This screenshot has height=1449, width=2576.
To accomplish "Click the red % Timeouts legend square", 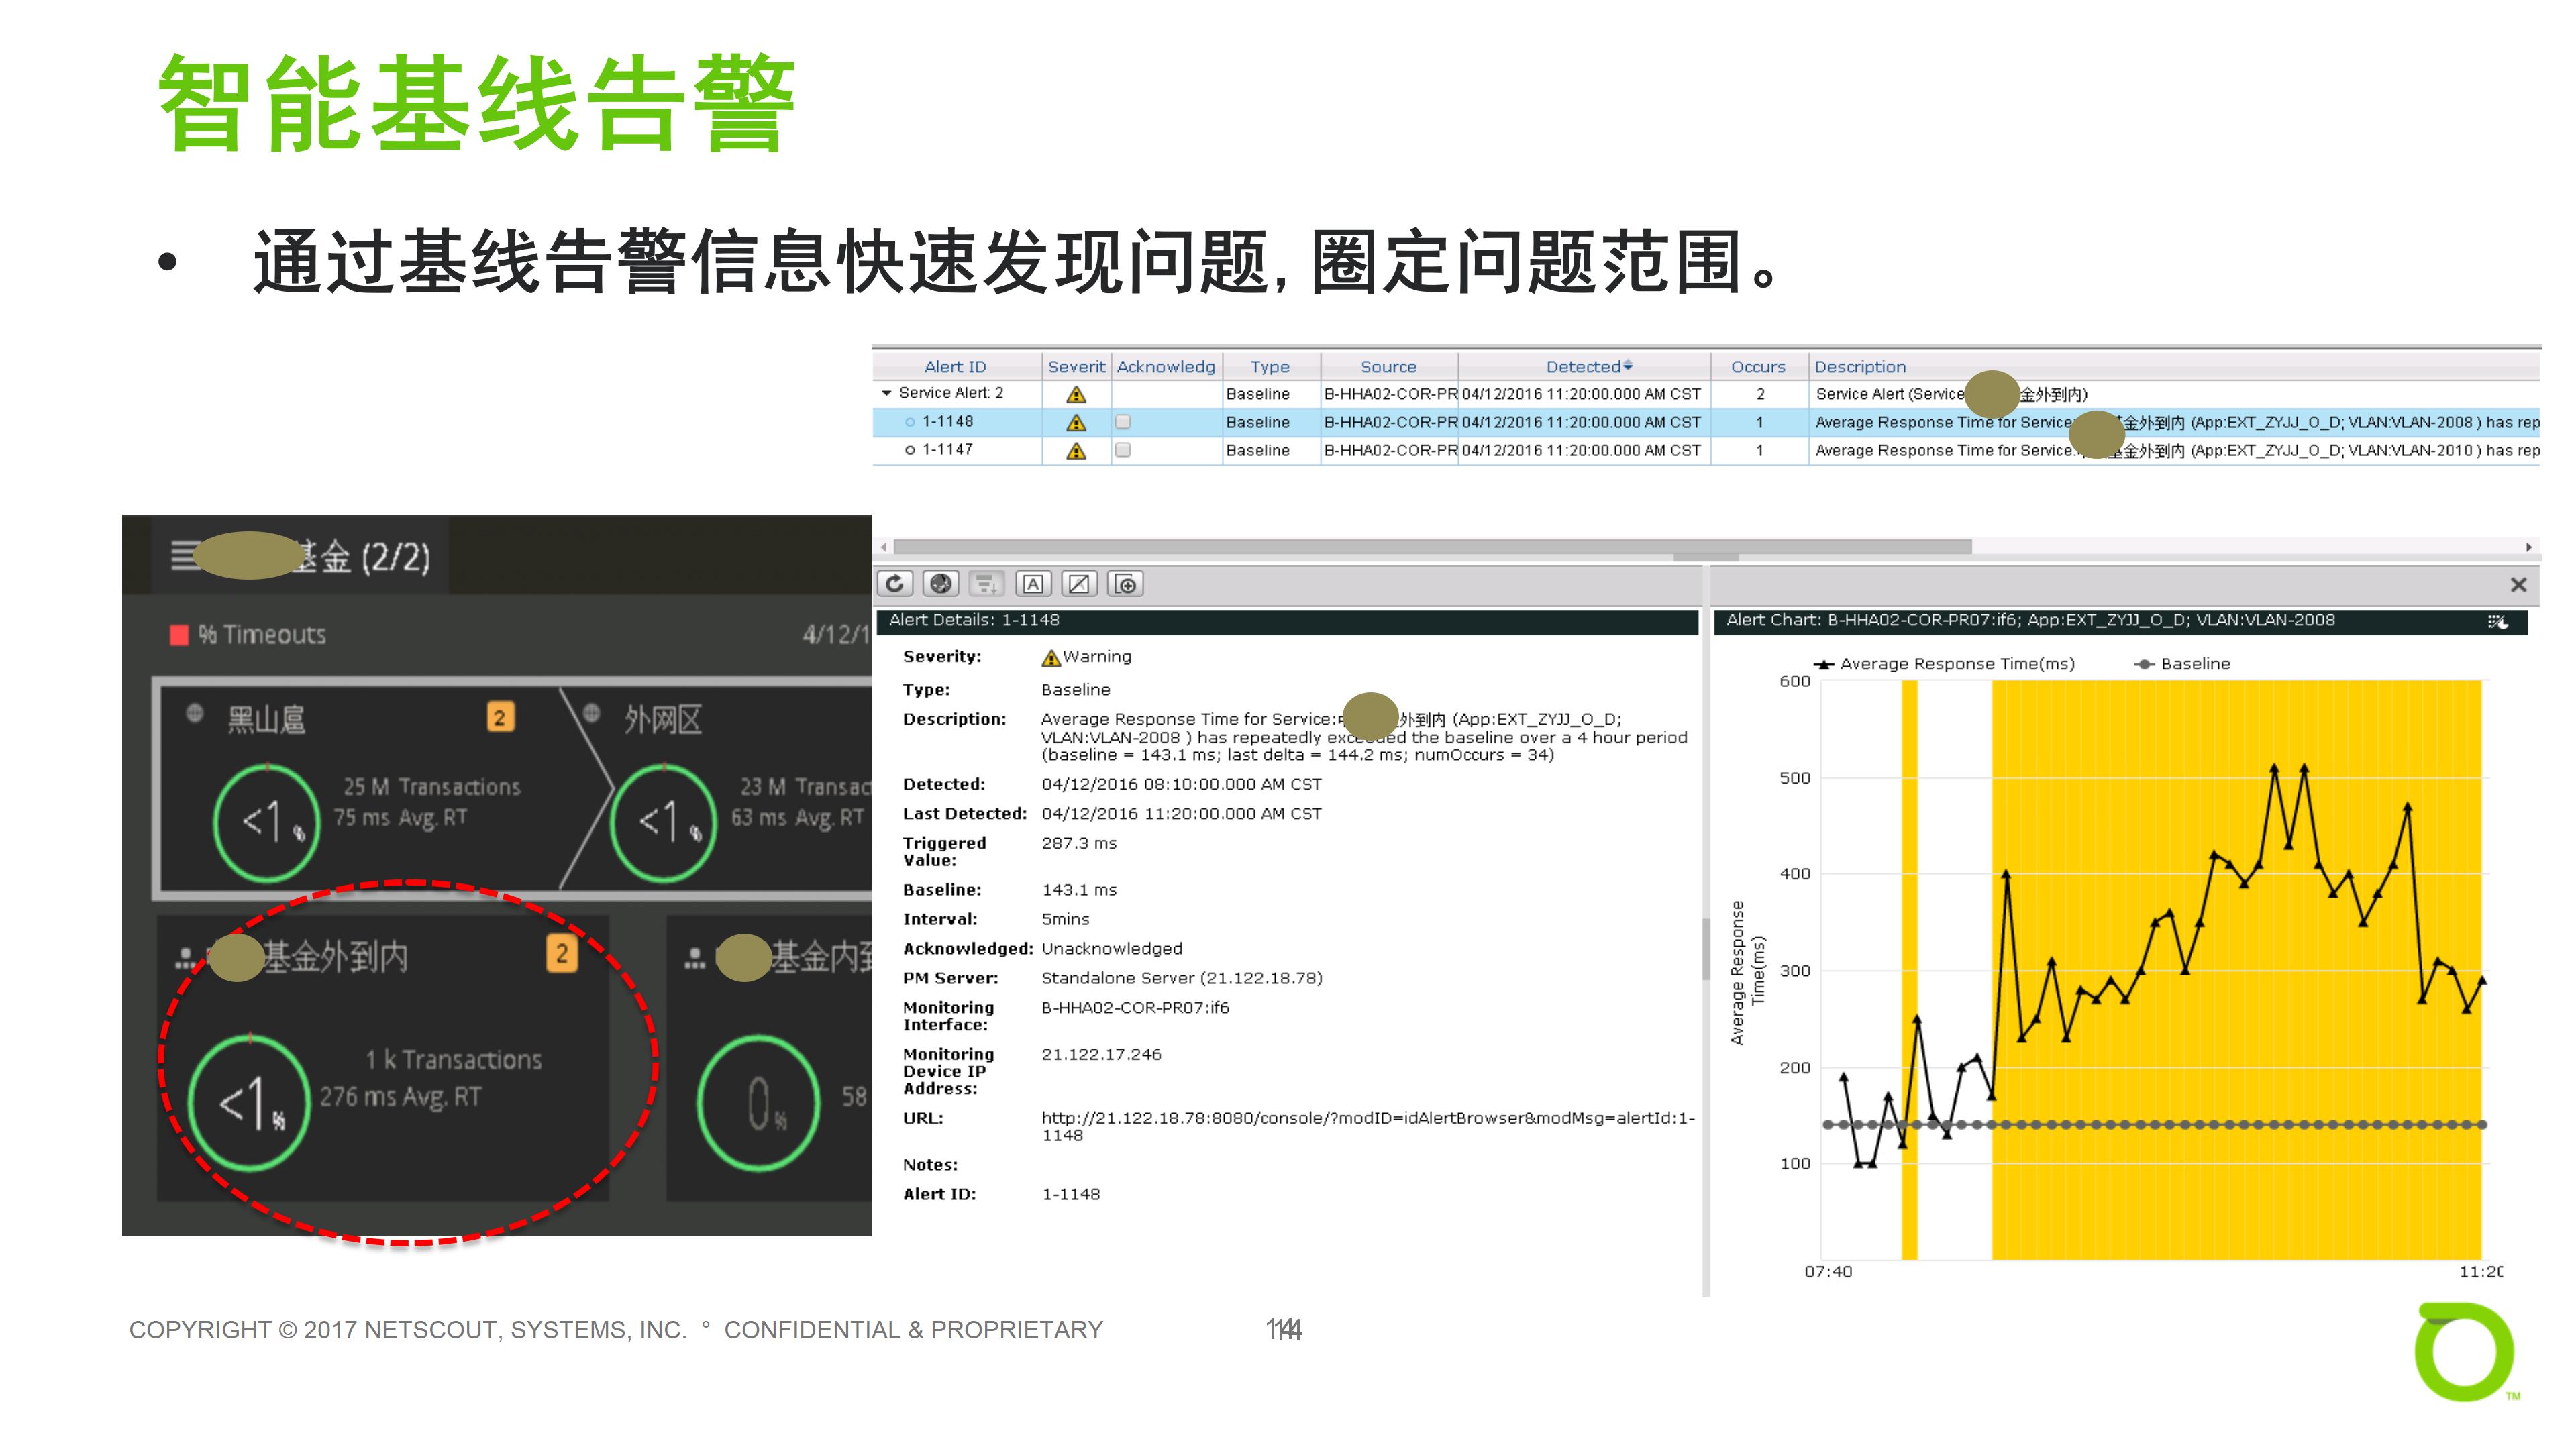I will (180, 634).
